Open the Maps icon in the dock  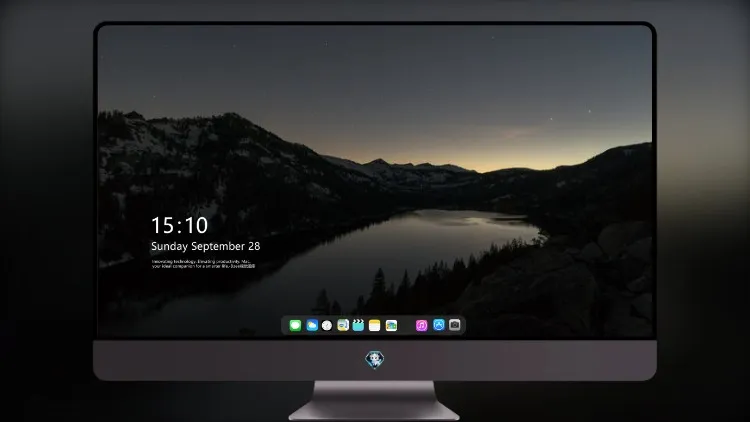tap(343, 325)
